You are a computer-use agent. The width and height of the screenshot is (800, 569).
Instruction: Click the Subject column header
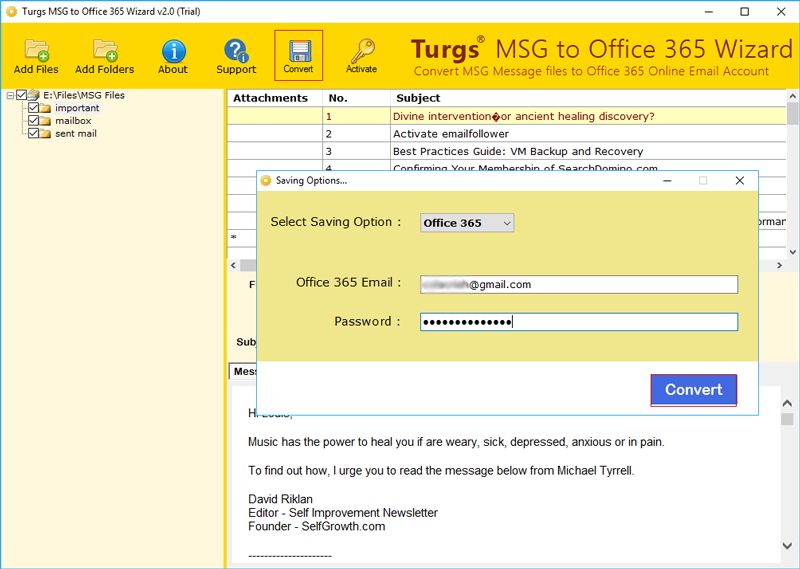point(588,98)
